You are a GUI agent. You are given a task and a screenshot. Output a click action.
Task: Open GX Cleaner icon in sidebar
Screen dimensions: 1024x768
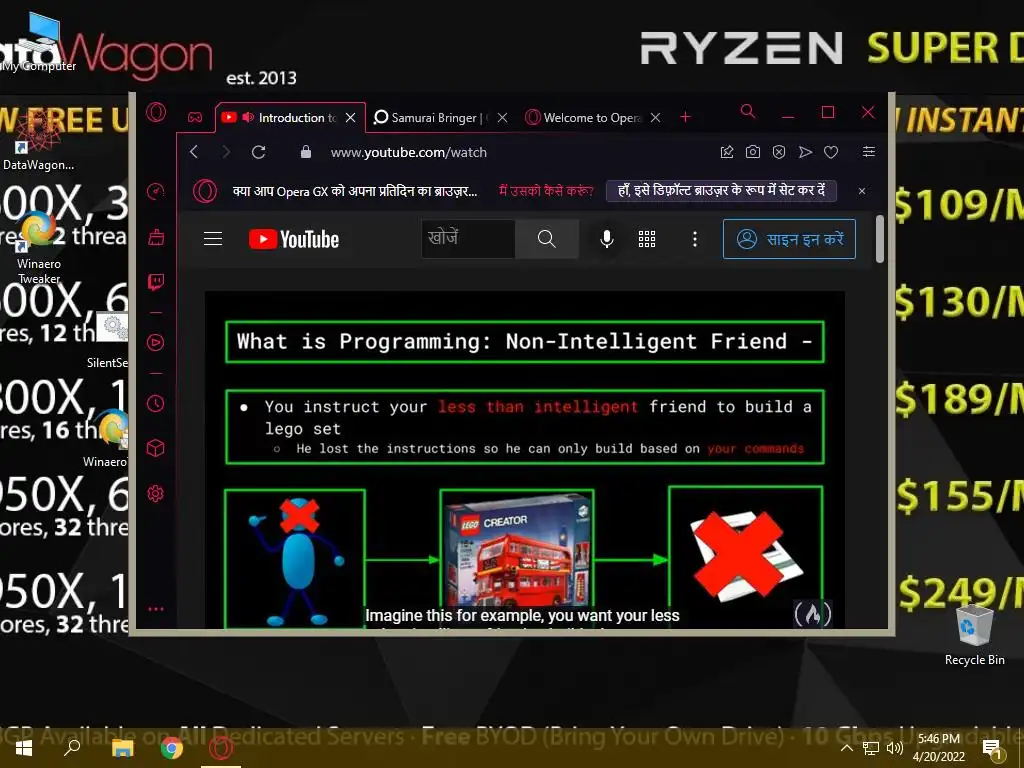[x=155, y=236]
